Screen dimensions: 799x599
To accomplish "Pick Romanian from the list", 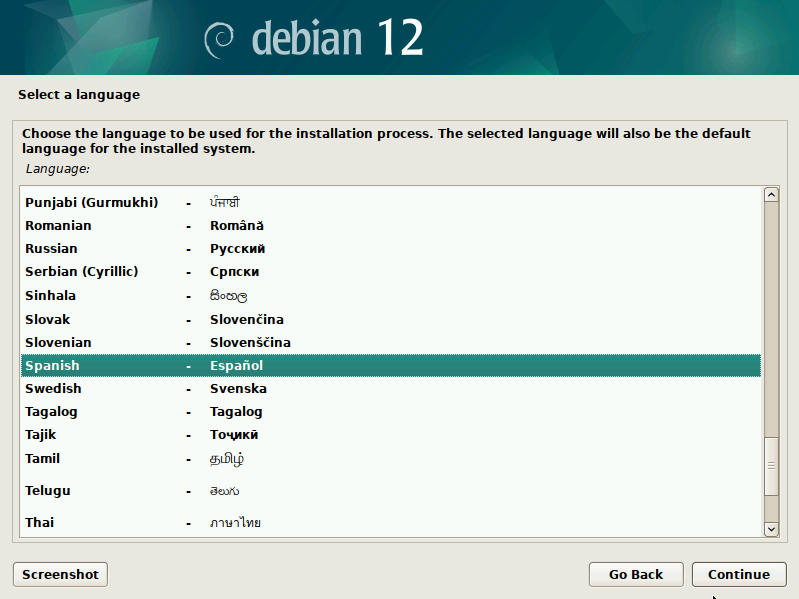I will click(58, 226).
